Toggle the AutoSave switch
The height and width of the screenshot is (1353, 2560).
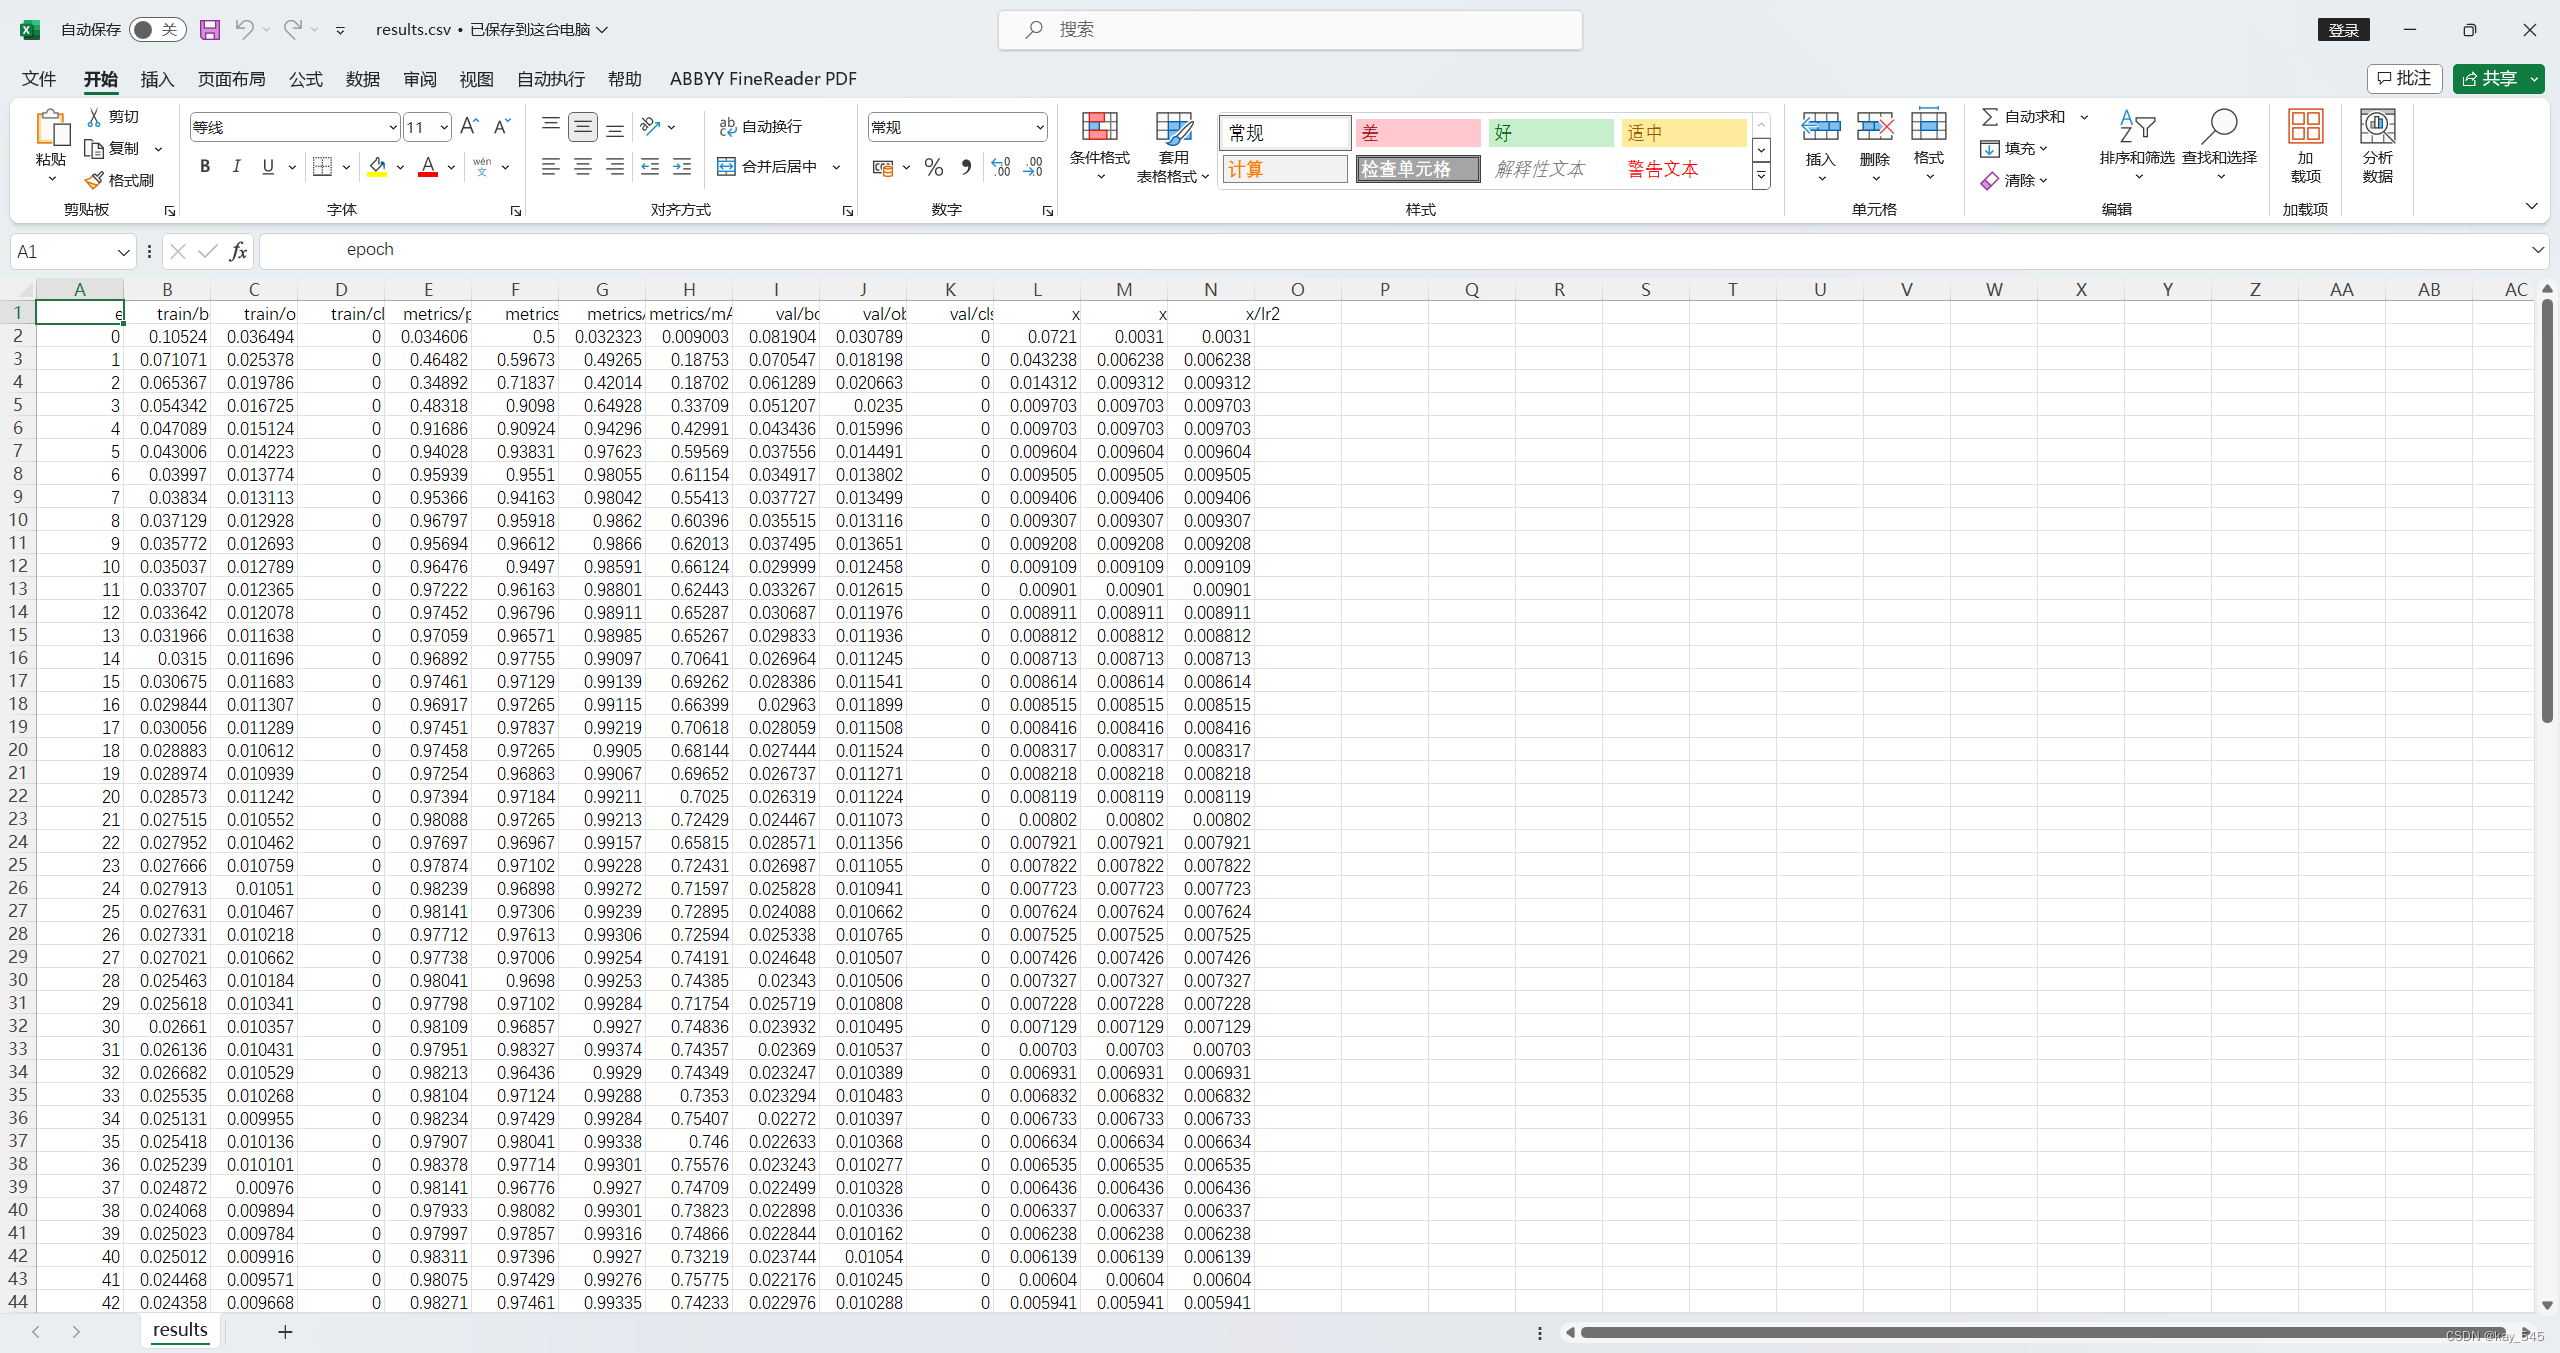[x=156, y=30]
